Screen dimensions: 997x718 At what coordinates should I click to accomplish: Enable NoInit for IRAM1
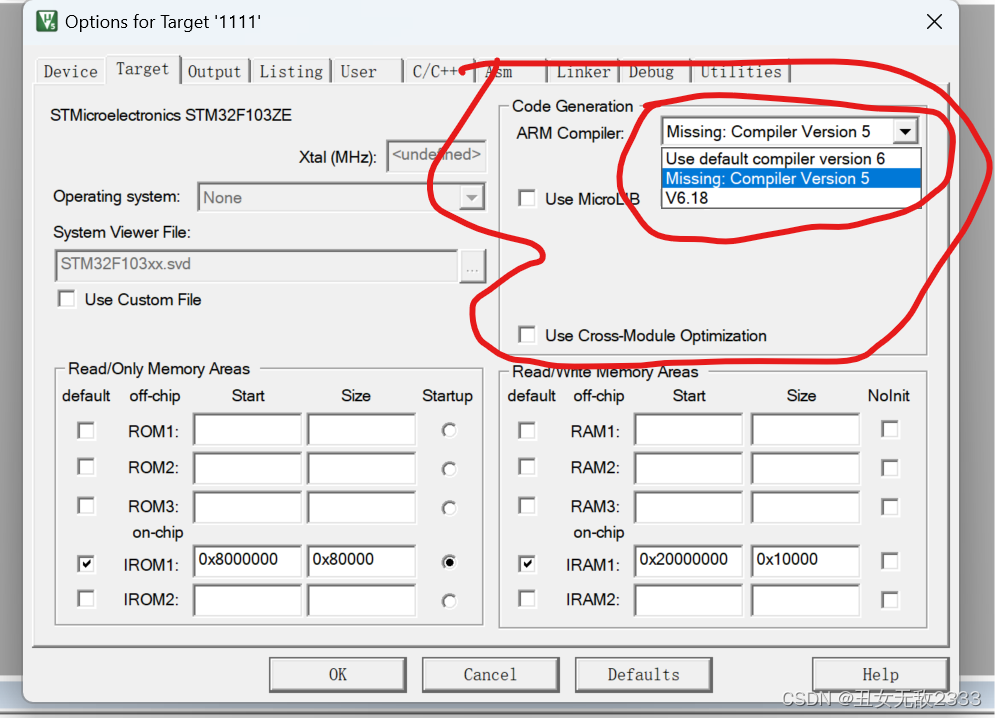coord(890,561)
